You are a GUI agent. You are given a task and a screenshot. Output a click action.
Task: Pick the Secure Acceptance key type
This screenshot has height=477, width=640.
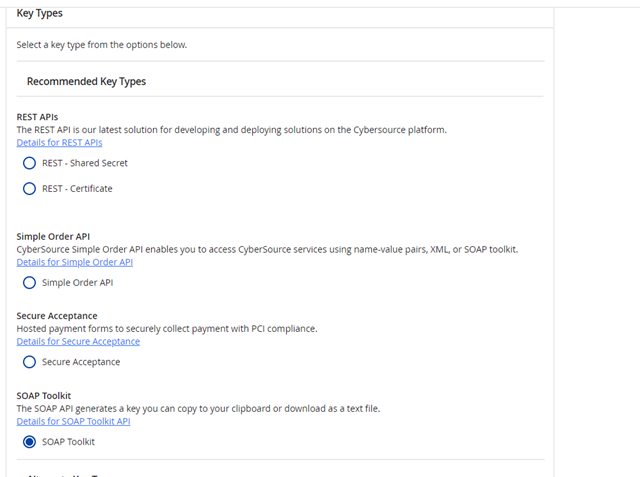tap(30, 362)
